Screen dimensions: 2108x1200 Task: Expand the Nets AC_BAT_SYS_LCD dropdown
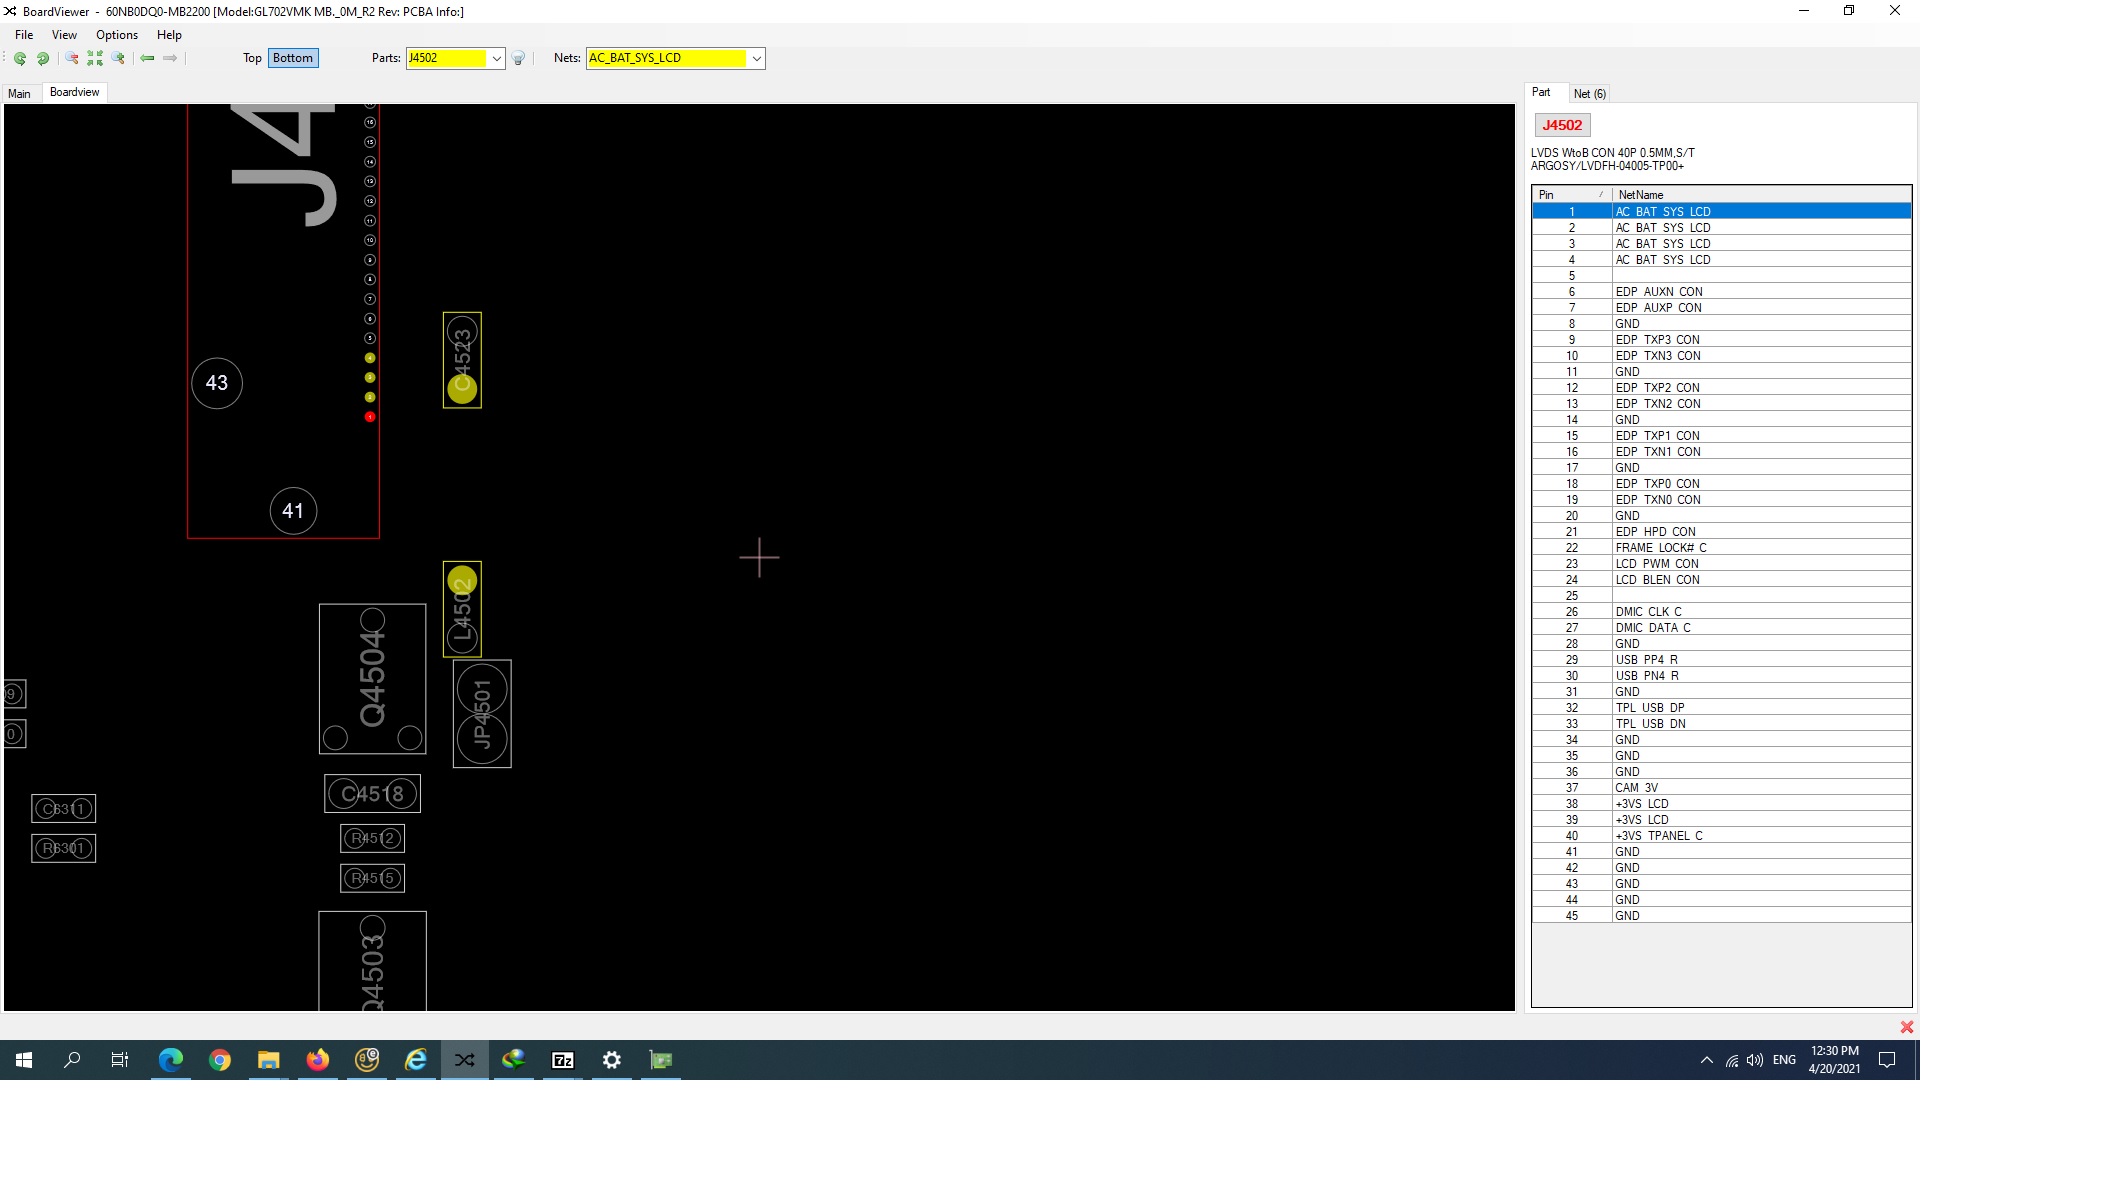(757, 59)
